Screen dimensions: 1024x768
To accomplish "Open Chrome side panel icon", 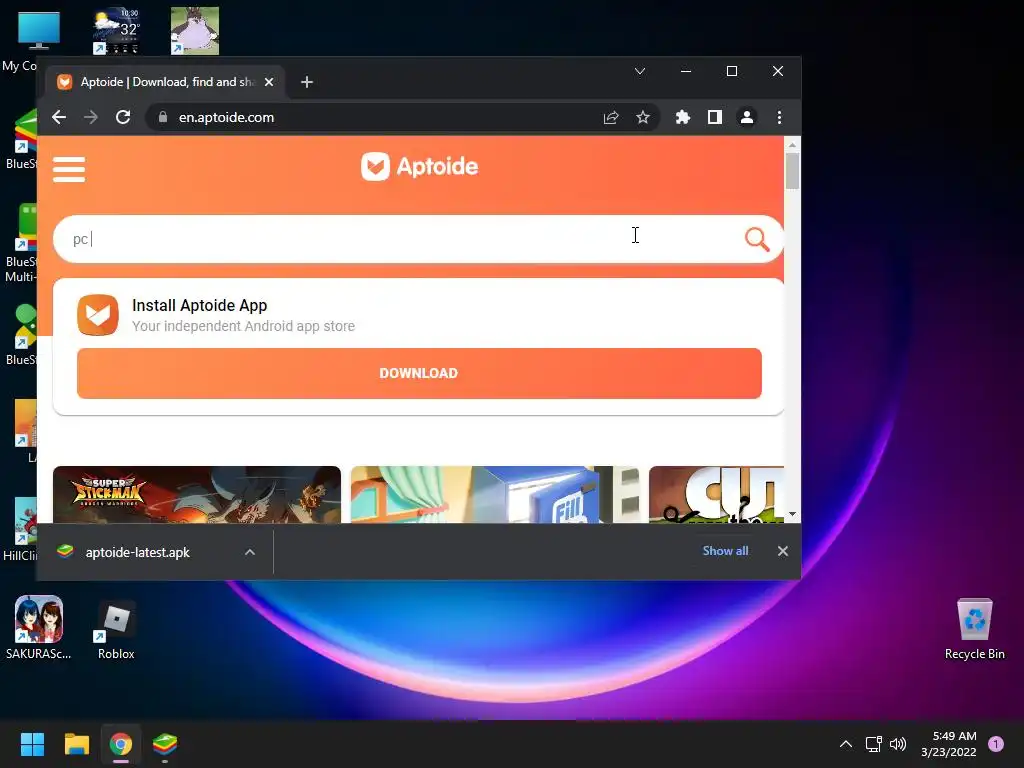I will pos(714,117).
